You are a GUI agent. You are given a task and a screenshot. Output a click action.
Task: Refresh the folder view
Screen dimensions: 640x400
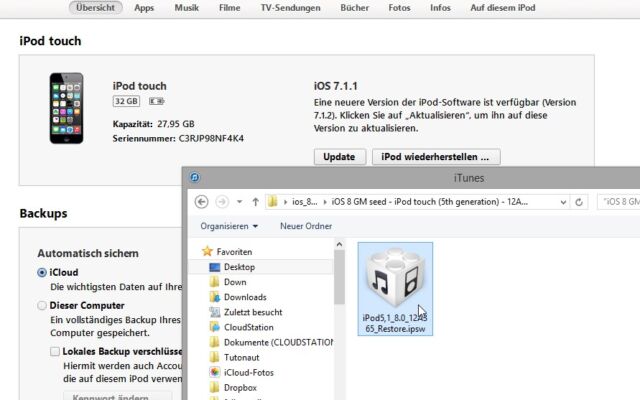click(579, 202)
